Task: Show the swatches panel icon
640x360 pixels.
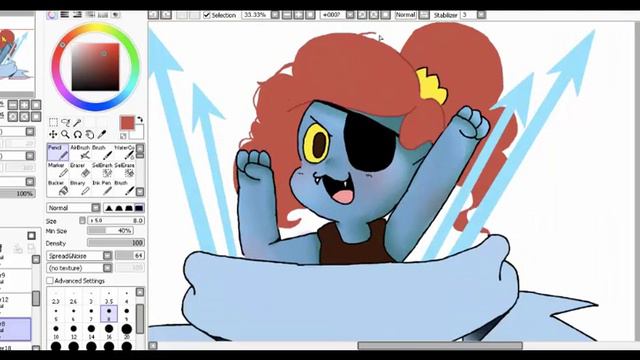Action: point(102,15)
